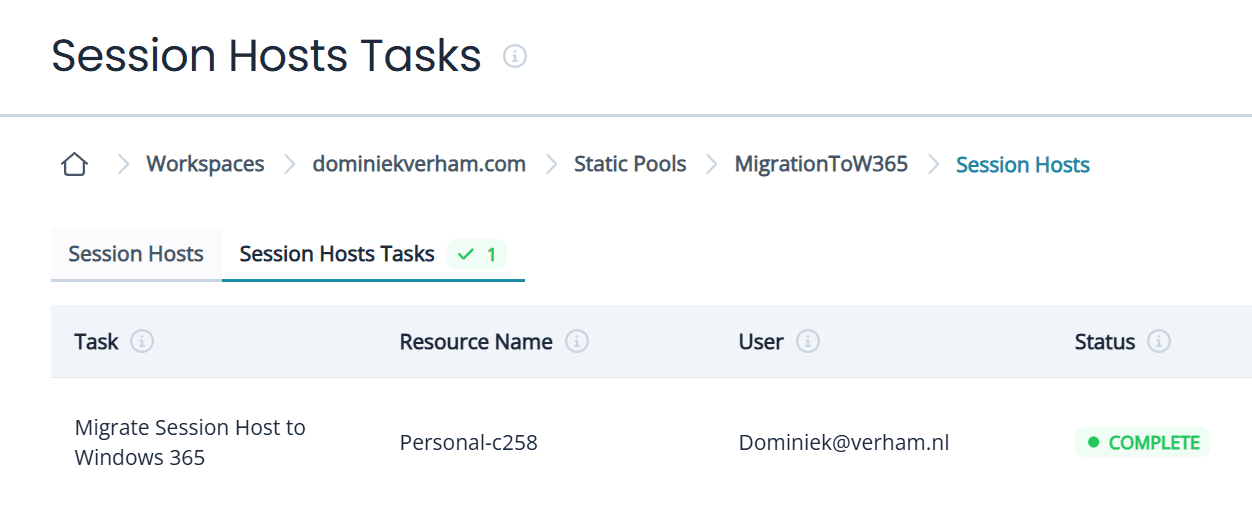Go to home via breadcrumb house icon
This screenshot has height=507, width=1252.
coord(74,165)
